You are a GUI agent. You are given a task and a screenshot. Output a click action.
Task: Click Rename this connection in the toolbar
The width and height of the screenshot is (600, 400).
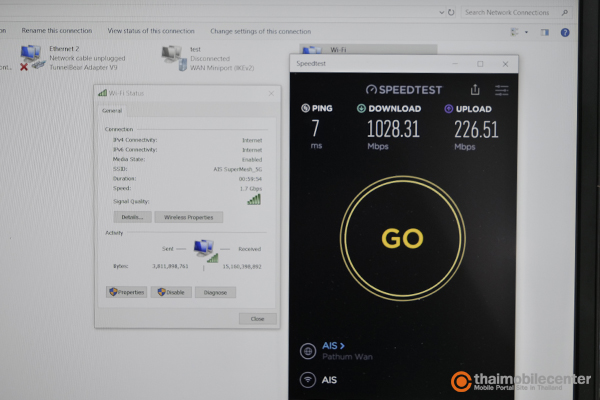point(57,31)
